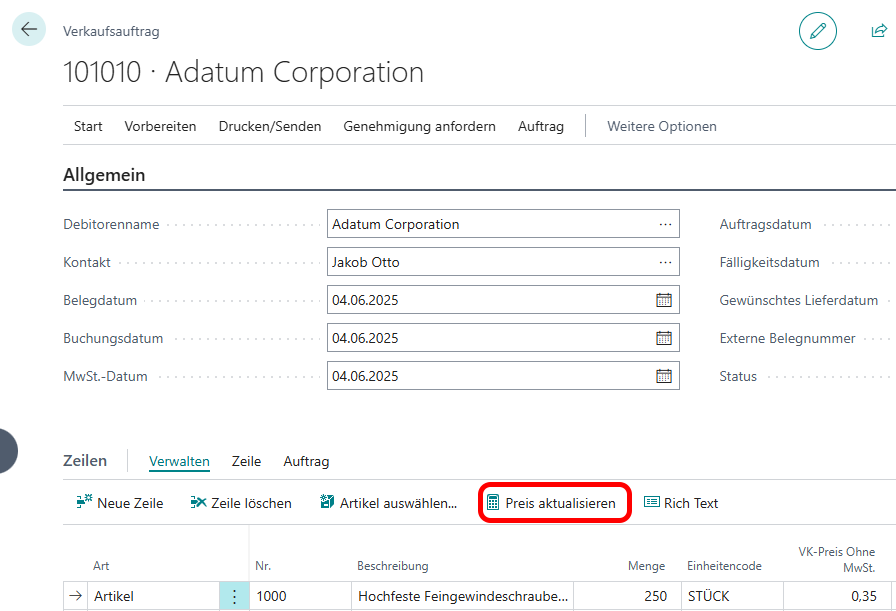Viewport: 896px width, 611px height.
Task: Click the Beschreibung column header
Action: click(x=393, y=566)
